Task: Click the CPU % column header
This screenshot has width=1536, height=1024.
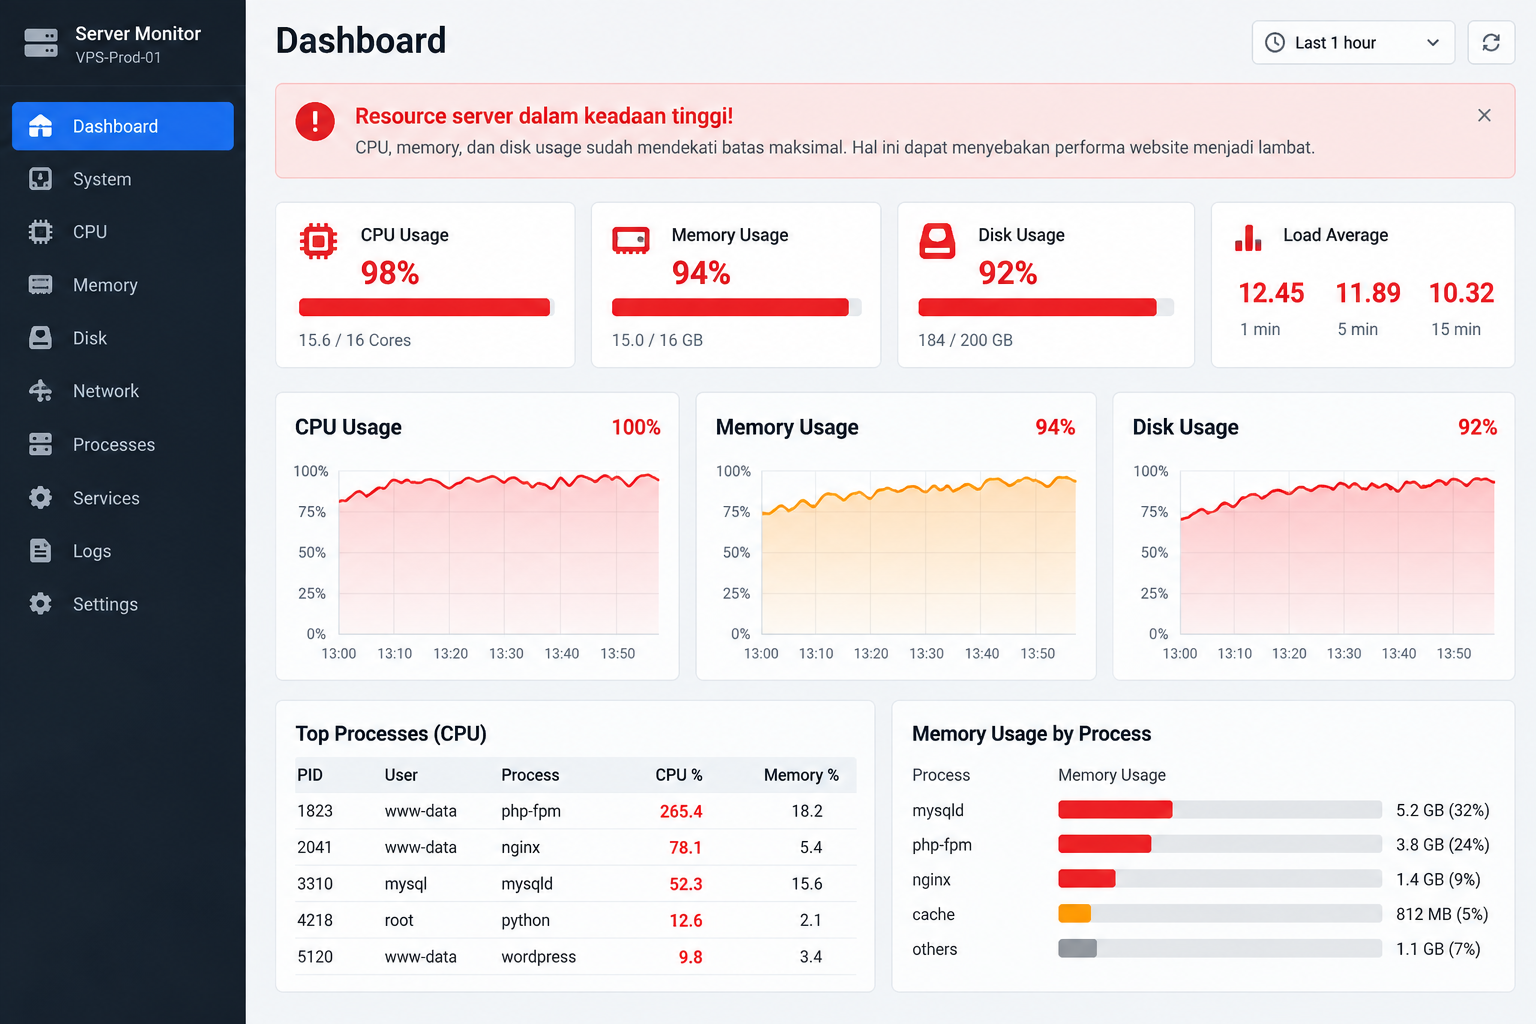Action: point(678,775)
